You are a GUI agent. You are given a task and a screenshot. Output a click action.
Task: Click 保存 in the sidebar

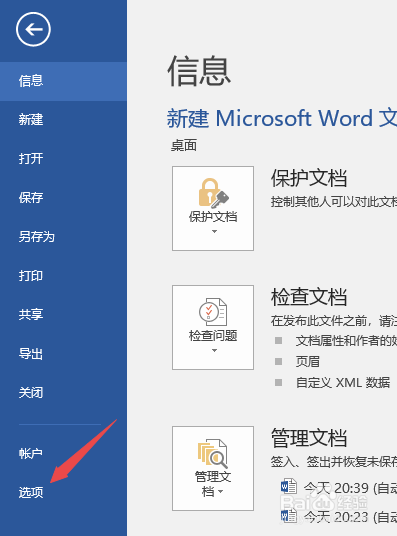click(63, 198)
